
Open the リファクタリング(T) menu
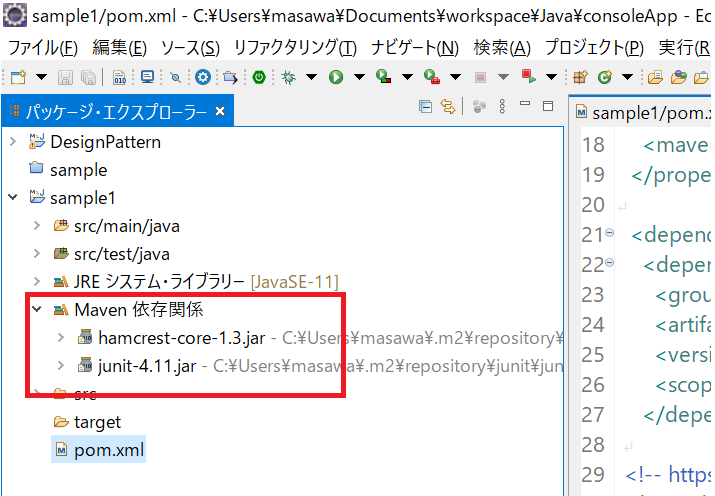[x=295, y=47]
